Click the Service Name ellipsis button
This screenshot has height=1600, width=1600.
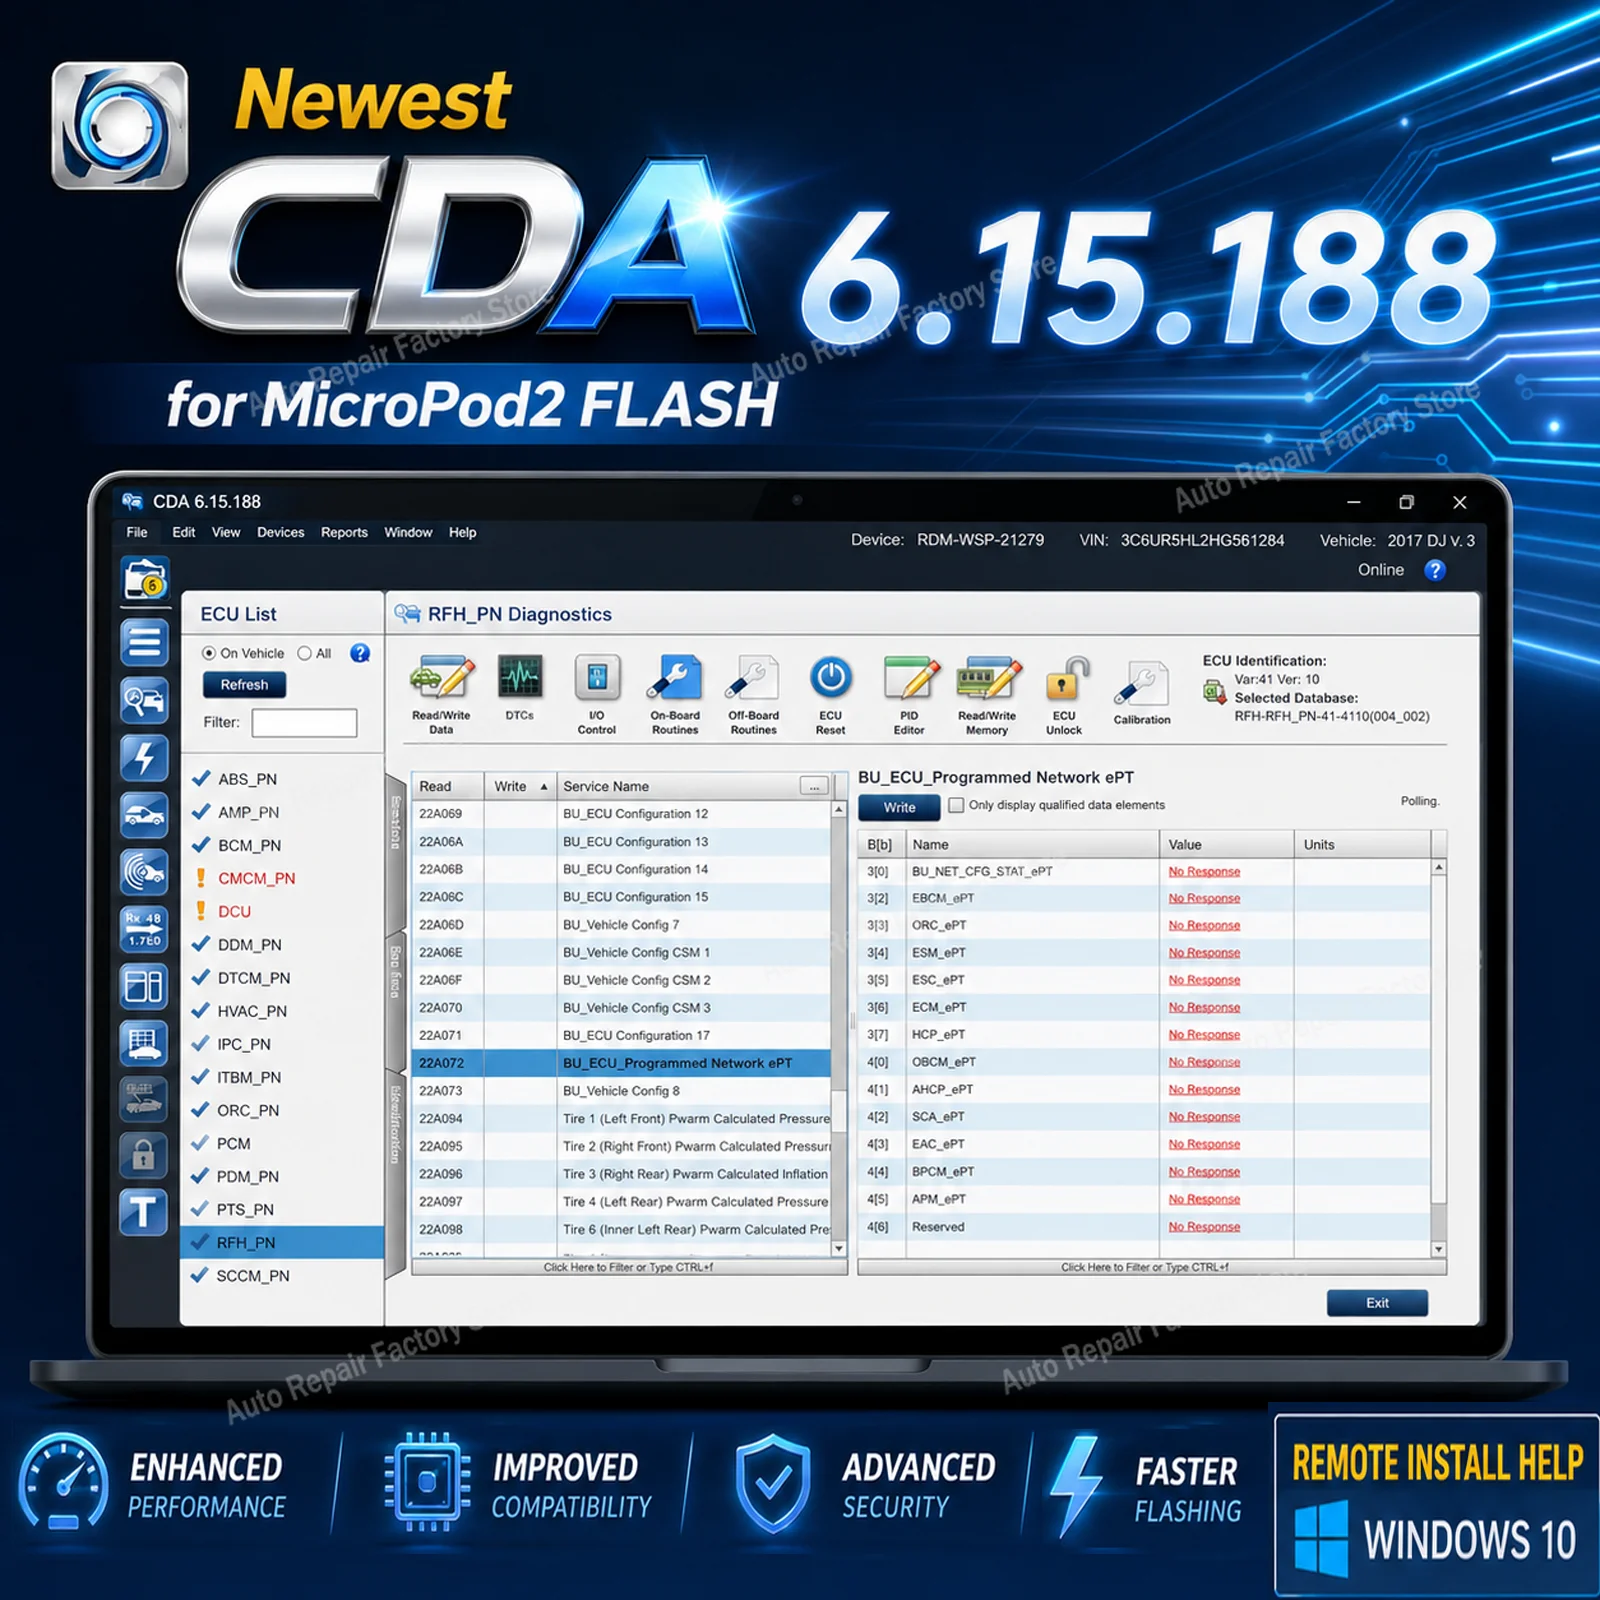pos(814,787)
